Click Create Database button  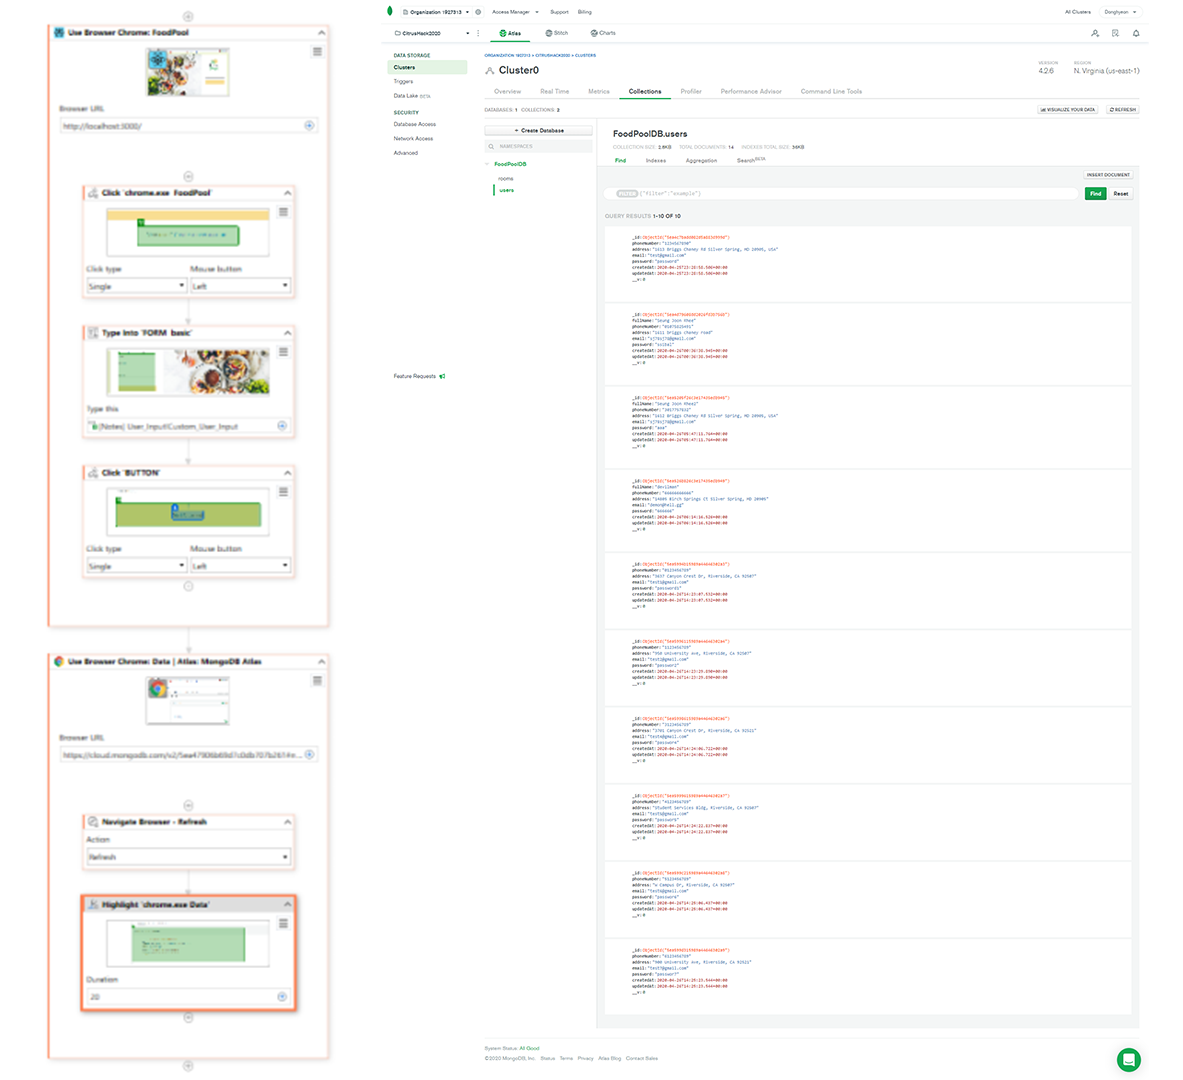(x=539, y=131)
